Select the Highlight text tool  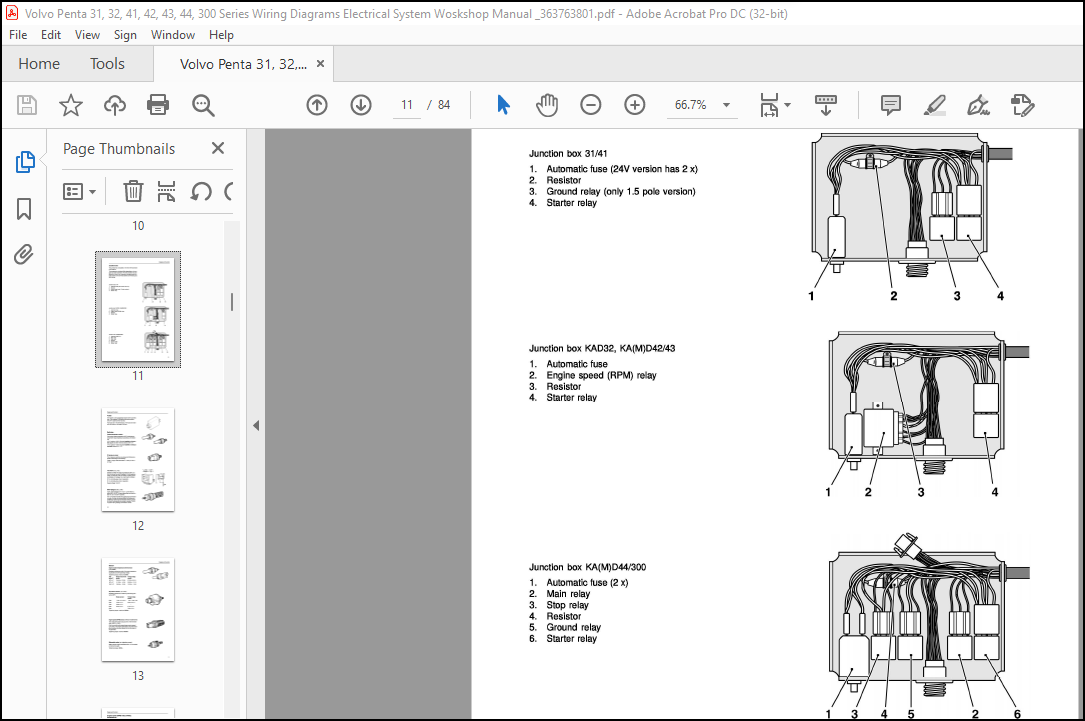pos(934,105)
